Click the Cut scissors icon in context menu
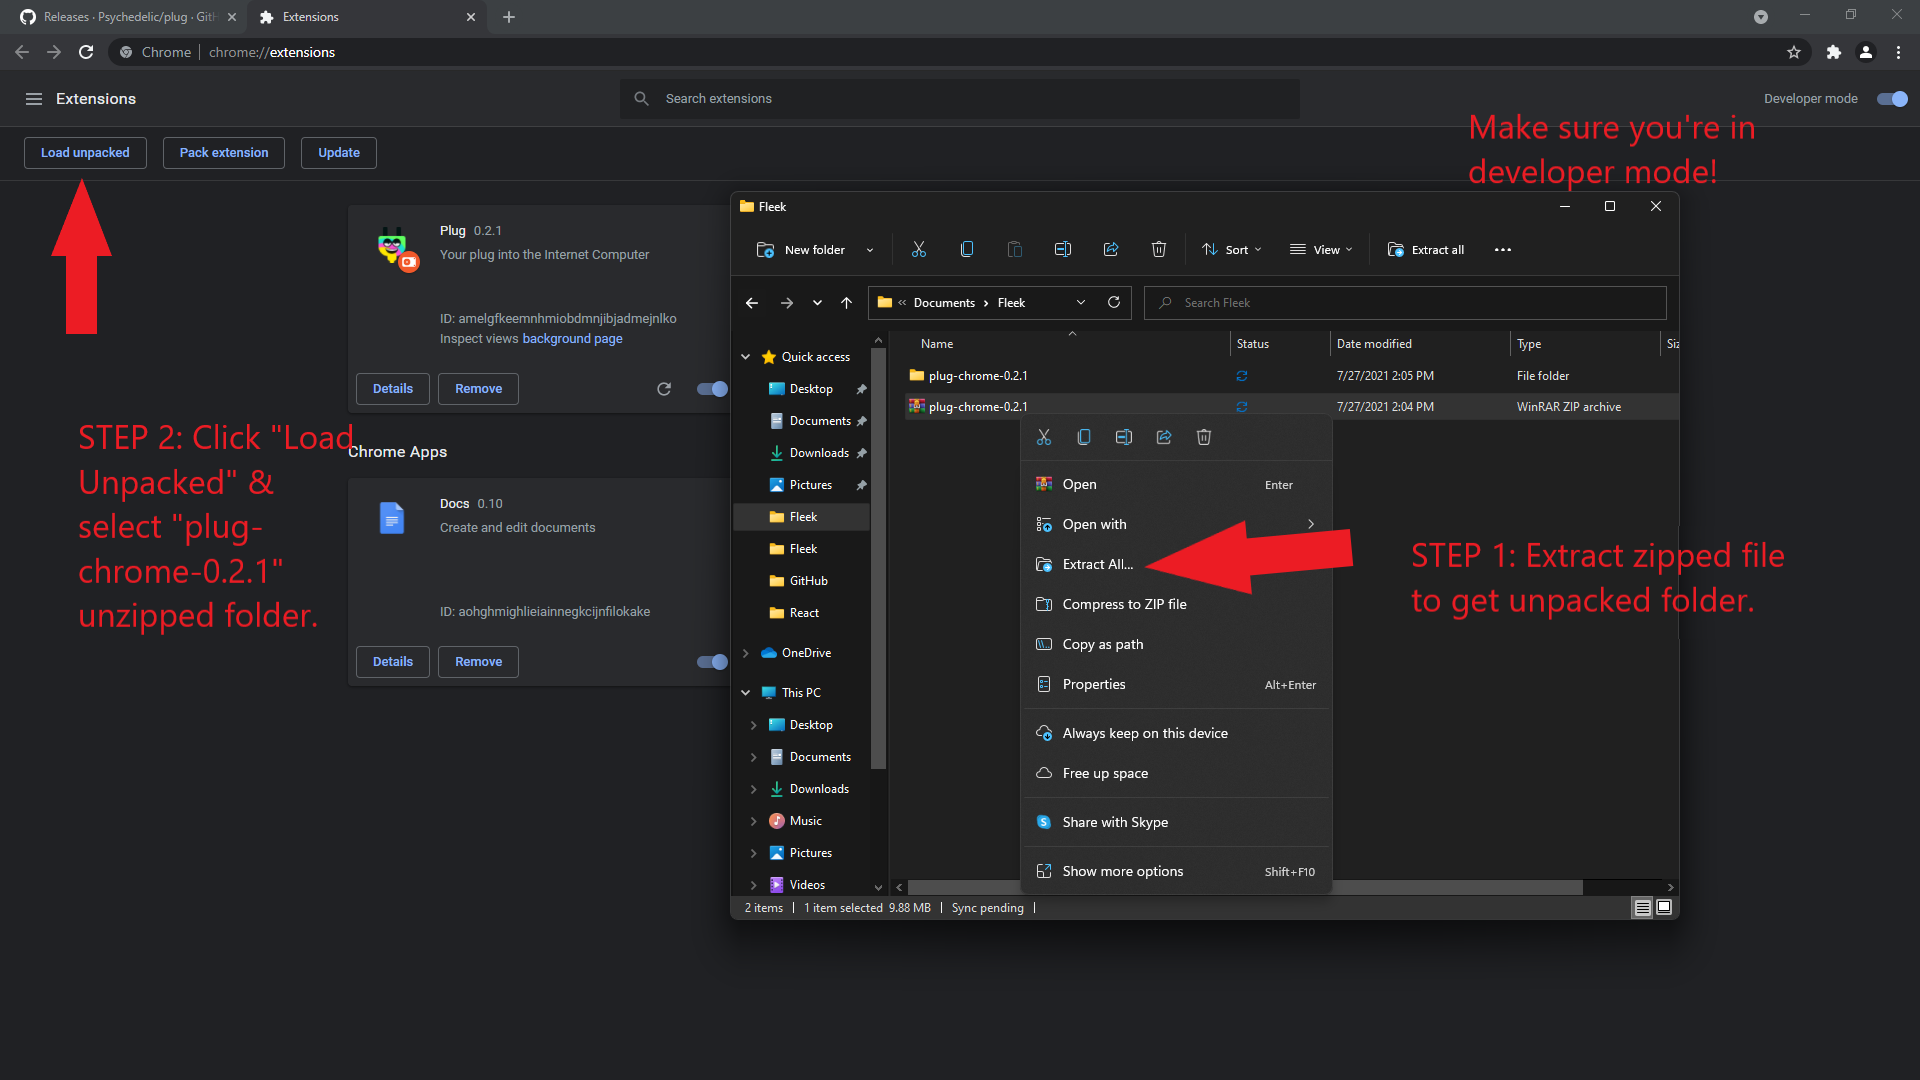This screenshot has height=1080, width=1920. coord(1044,437)
